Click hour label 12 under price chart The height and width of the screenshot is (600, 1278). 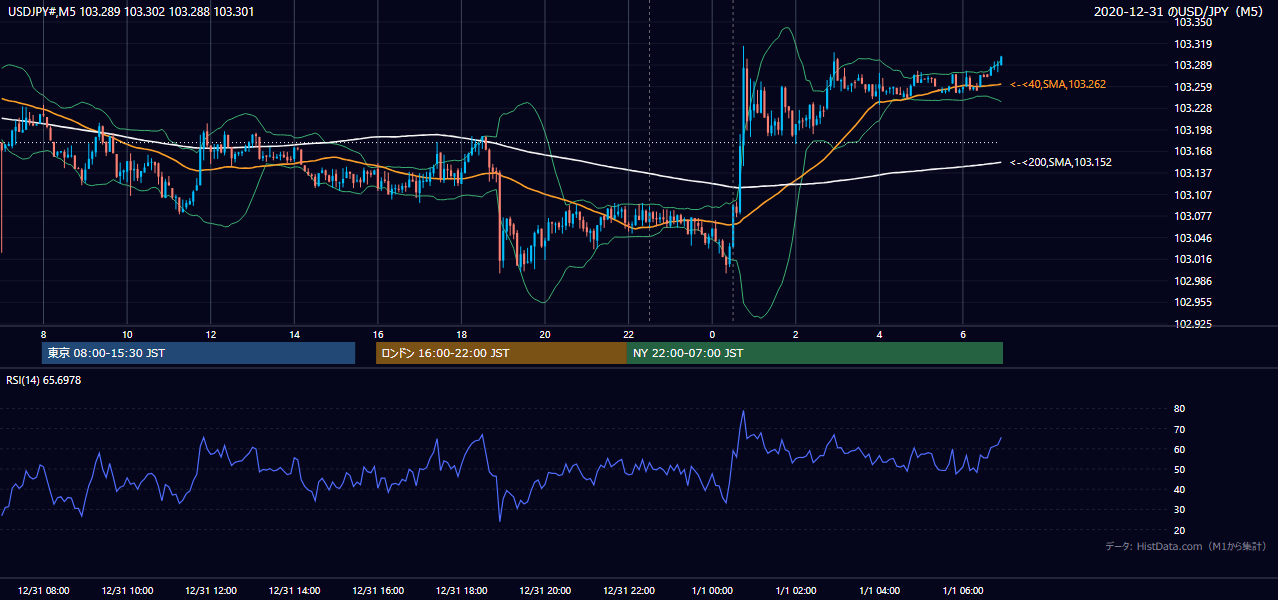click(x=211, y=334)
